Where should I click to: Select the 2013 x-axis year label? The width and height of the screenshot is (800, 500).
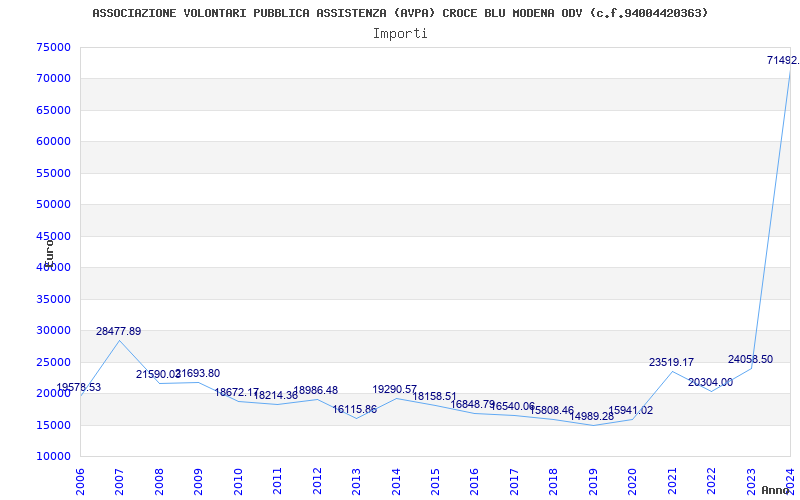(x=356, y=482)
